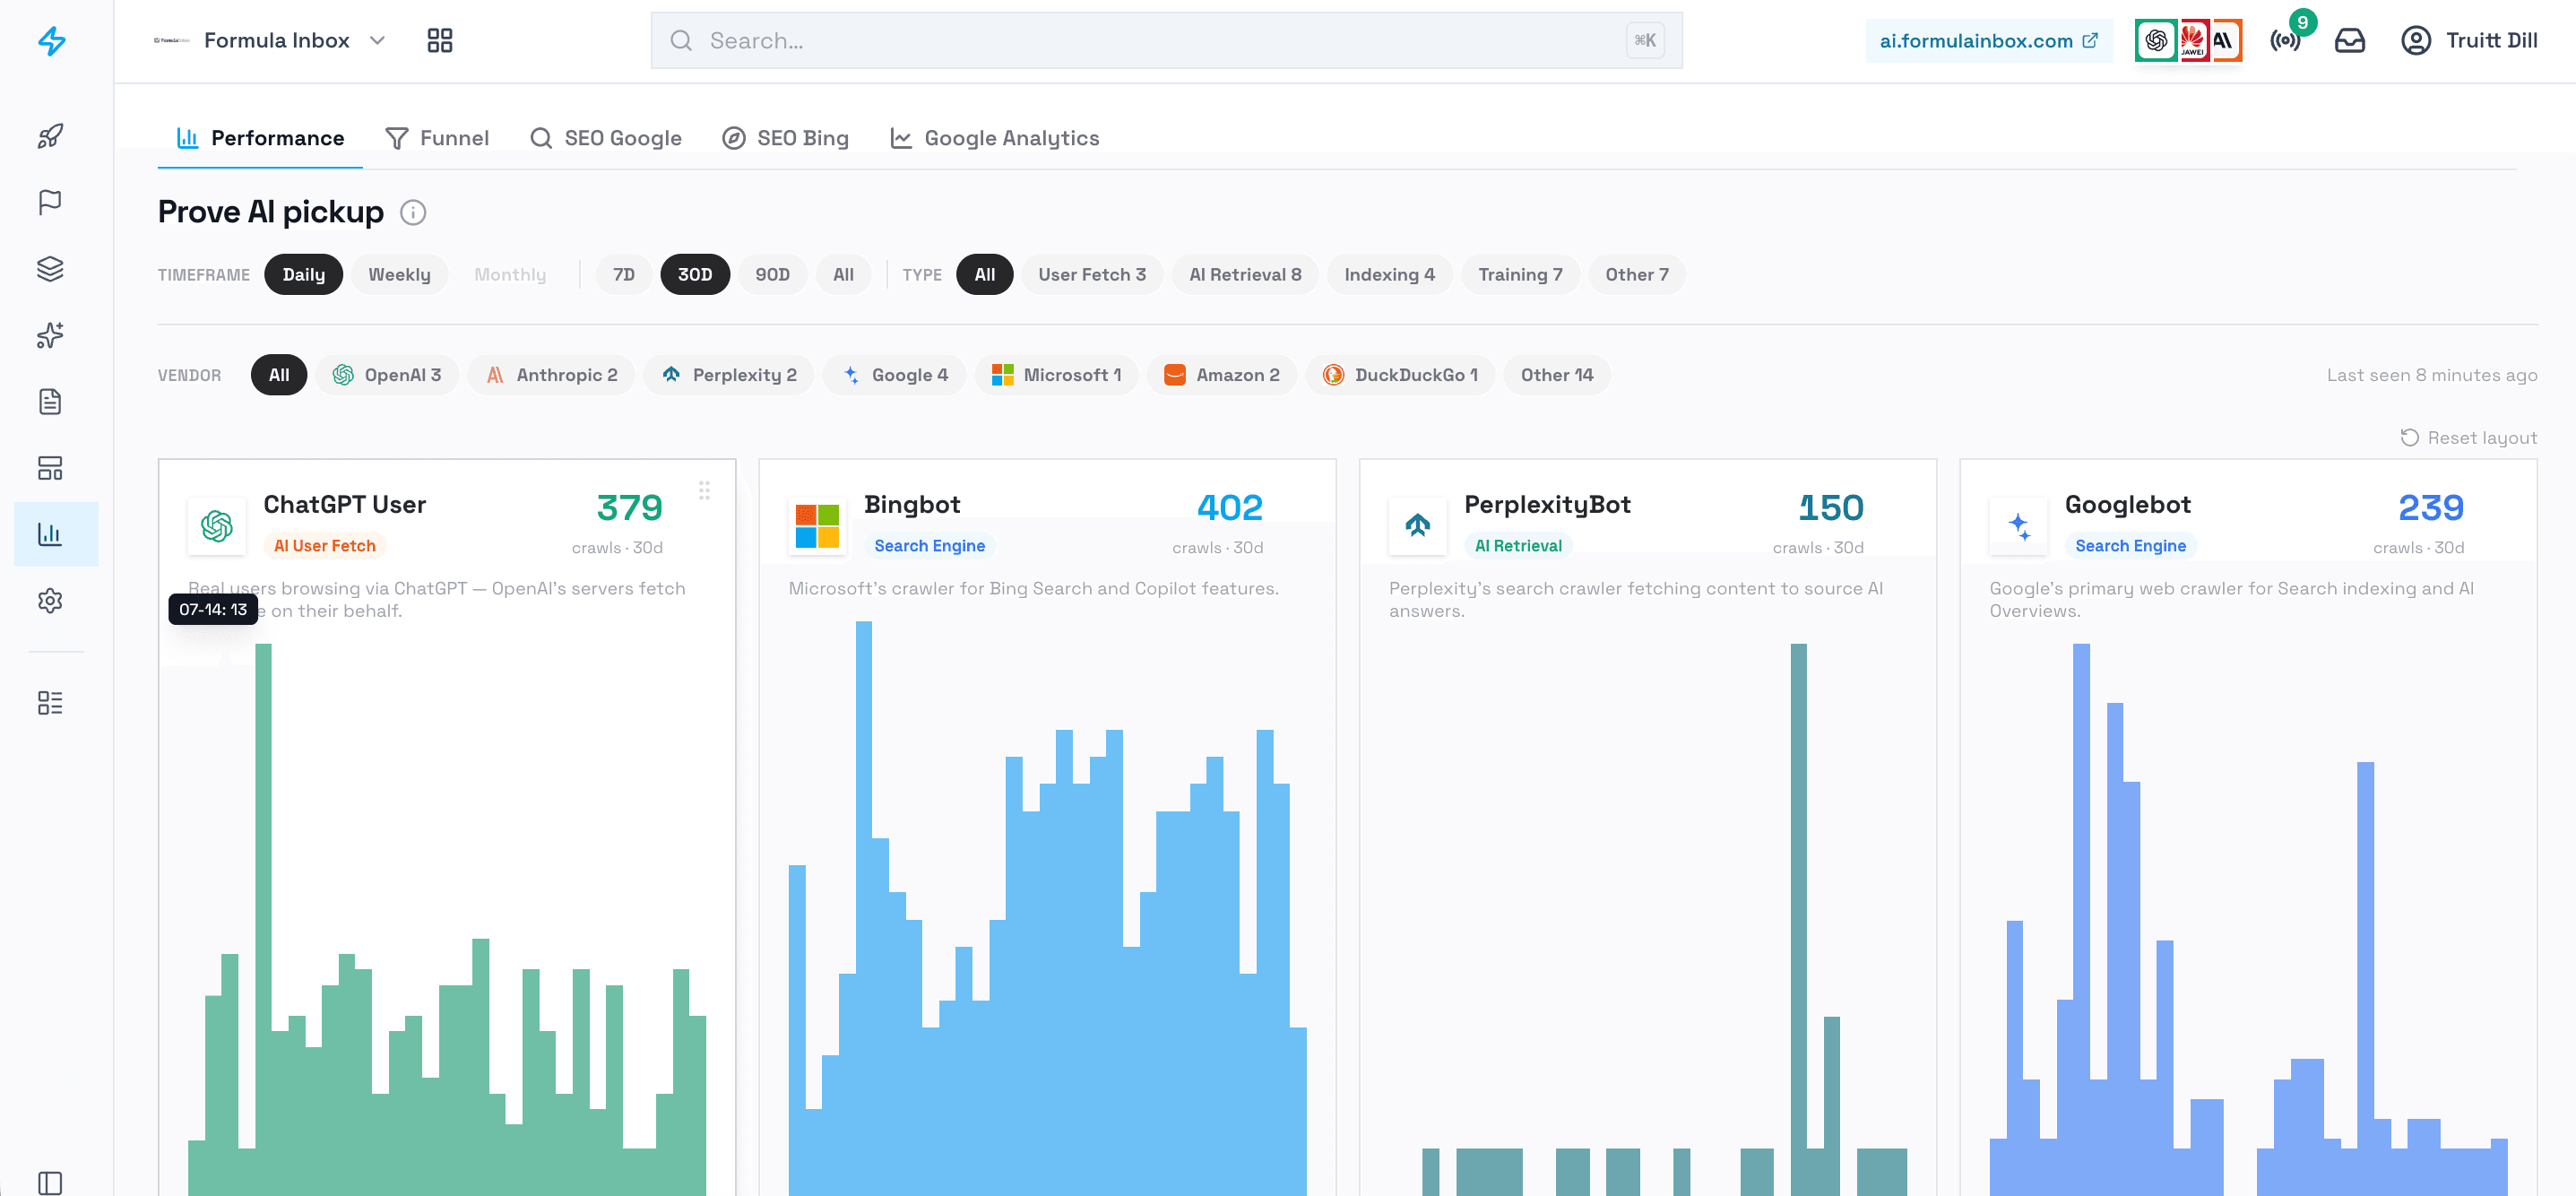Click the AI User Fetch tag

pyautogui.click(x=325, y=546)
